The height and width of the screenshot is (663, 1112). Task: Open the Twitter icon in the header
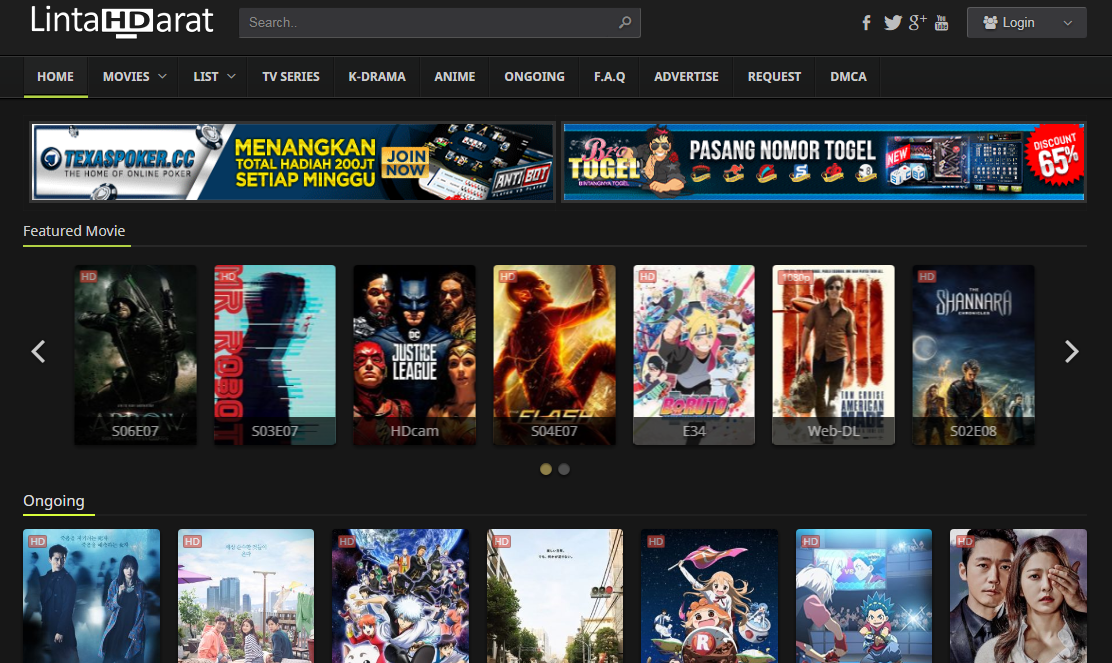coord(892,22)
